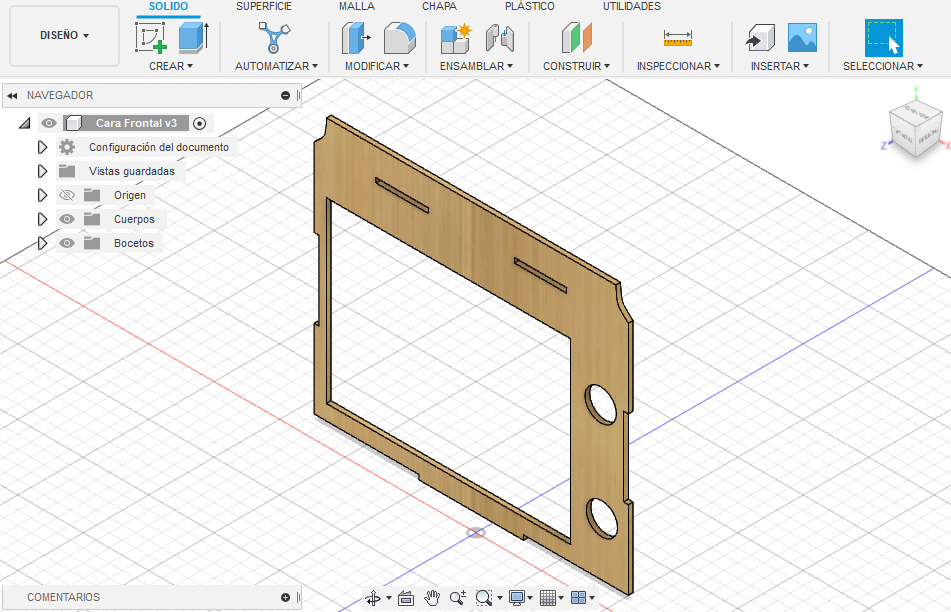Switch to the Sólido tab
The width and height of the screenshot is (951, 612).
pos(169,6)
